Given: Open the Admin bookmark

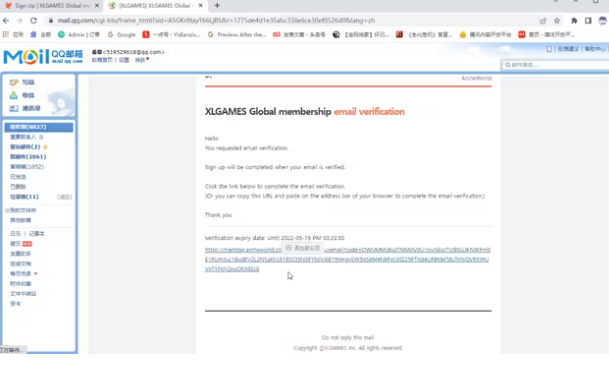Looking at the screenshot, I should click(x=78, y=35).
